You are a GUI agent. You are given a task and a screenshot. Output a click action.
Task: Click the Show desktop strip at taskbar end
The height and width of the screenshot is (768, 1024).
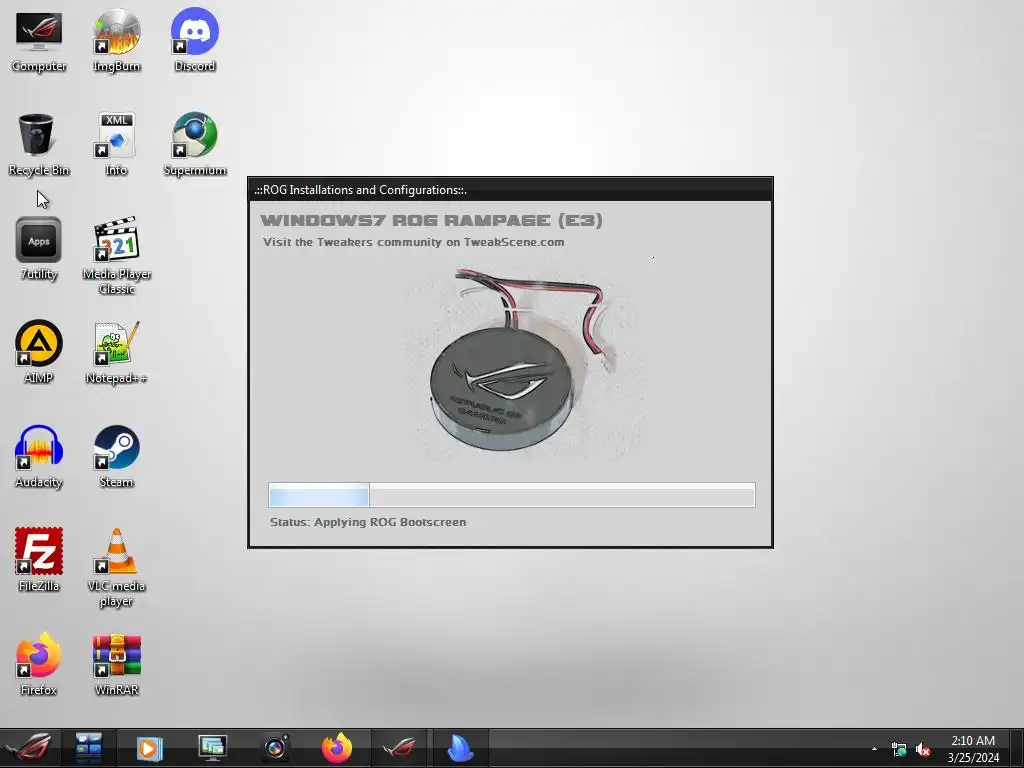pos(1017,748)
